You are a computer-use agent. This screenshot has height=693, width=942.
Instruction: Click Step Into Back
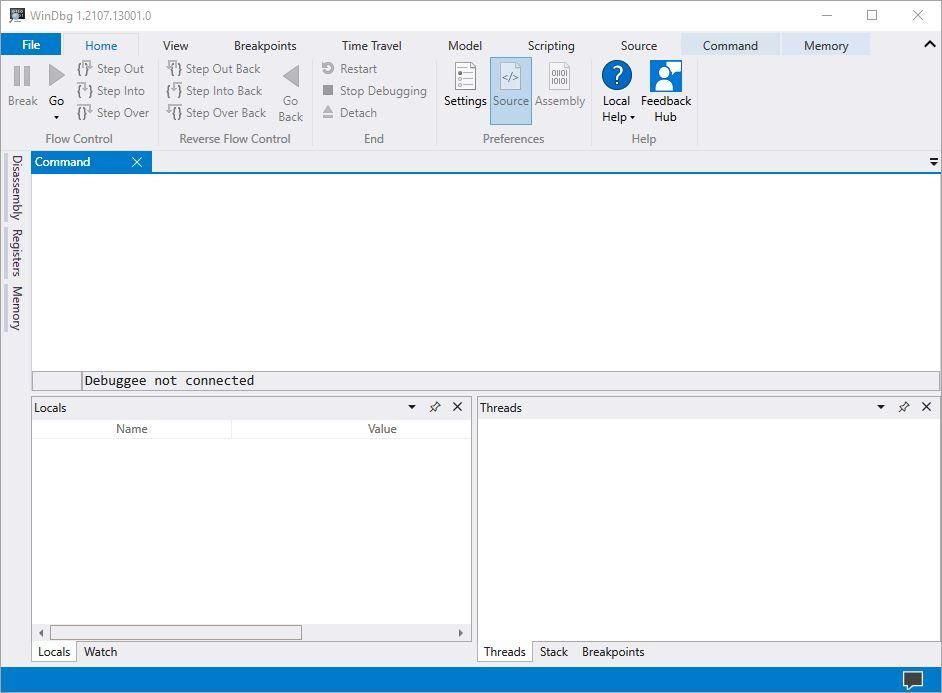[214, 91]
